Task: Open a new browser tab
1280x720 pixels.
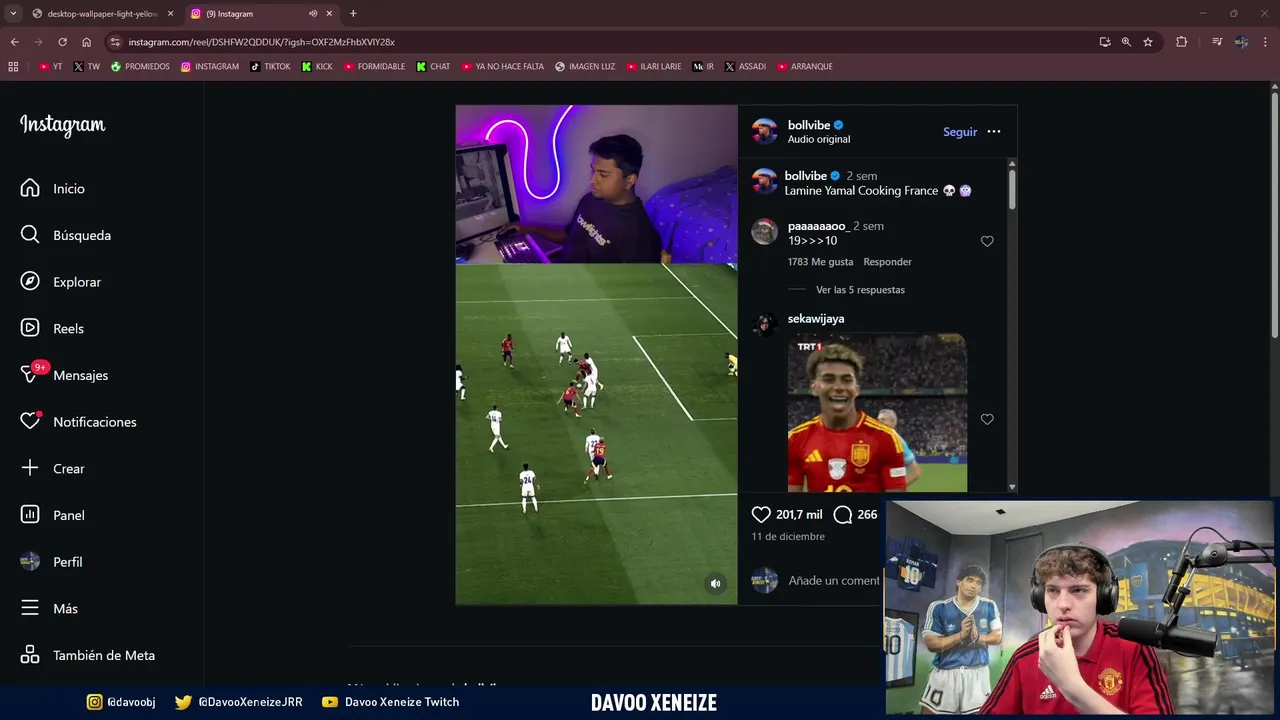Action: [x=353, y=14]
